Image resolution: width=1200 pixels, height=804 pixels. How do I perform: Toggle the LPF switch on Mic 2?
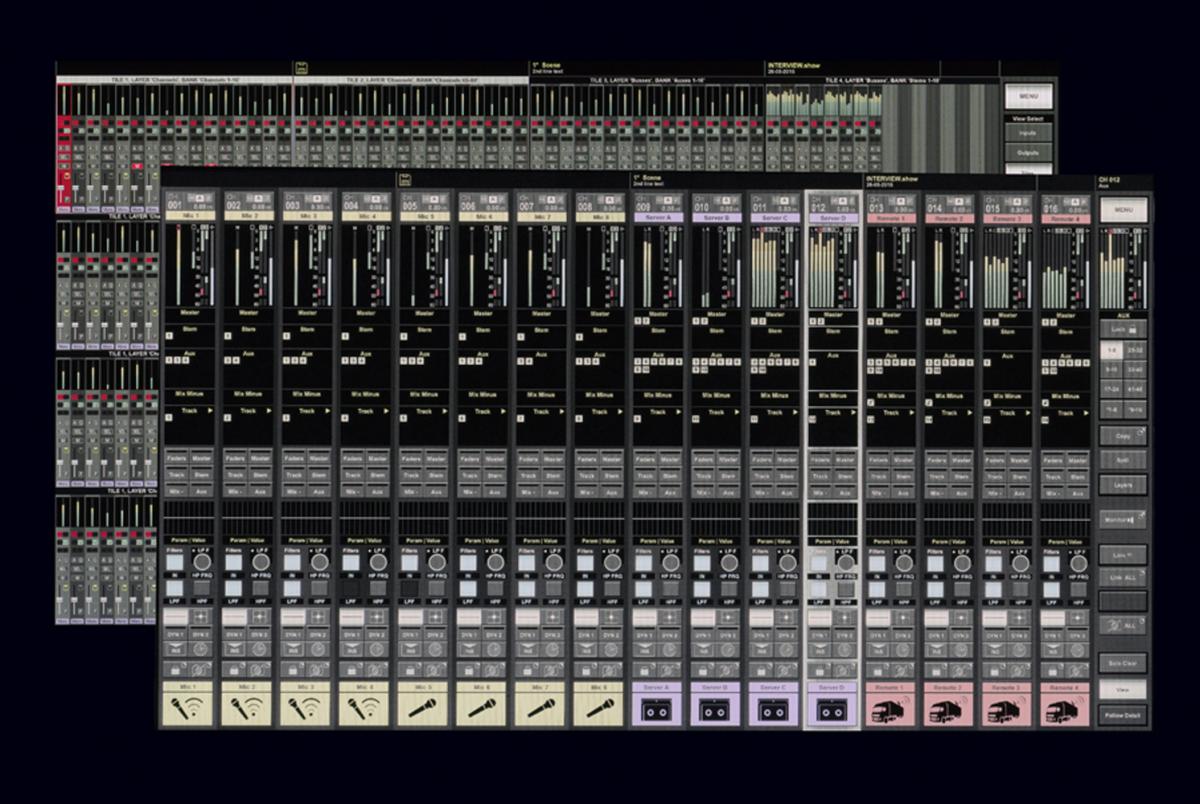233,588
